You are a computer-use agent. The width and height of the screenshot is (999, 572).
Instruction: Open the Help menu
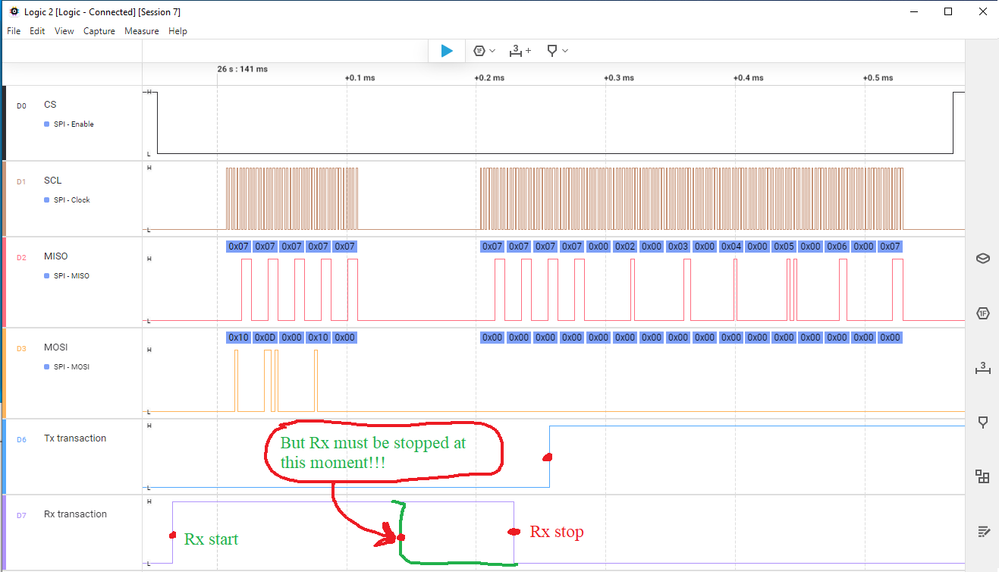tap(178, 31)
